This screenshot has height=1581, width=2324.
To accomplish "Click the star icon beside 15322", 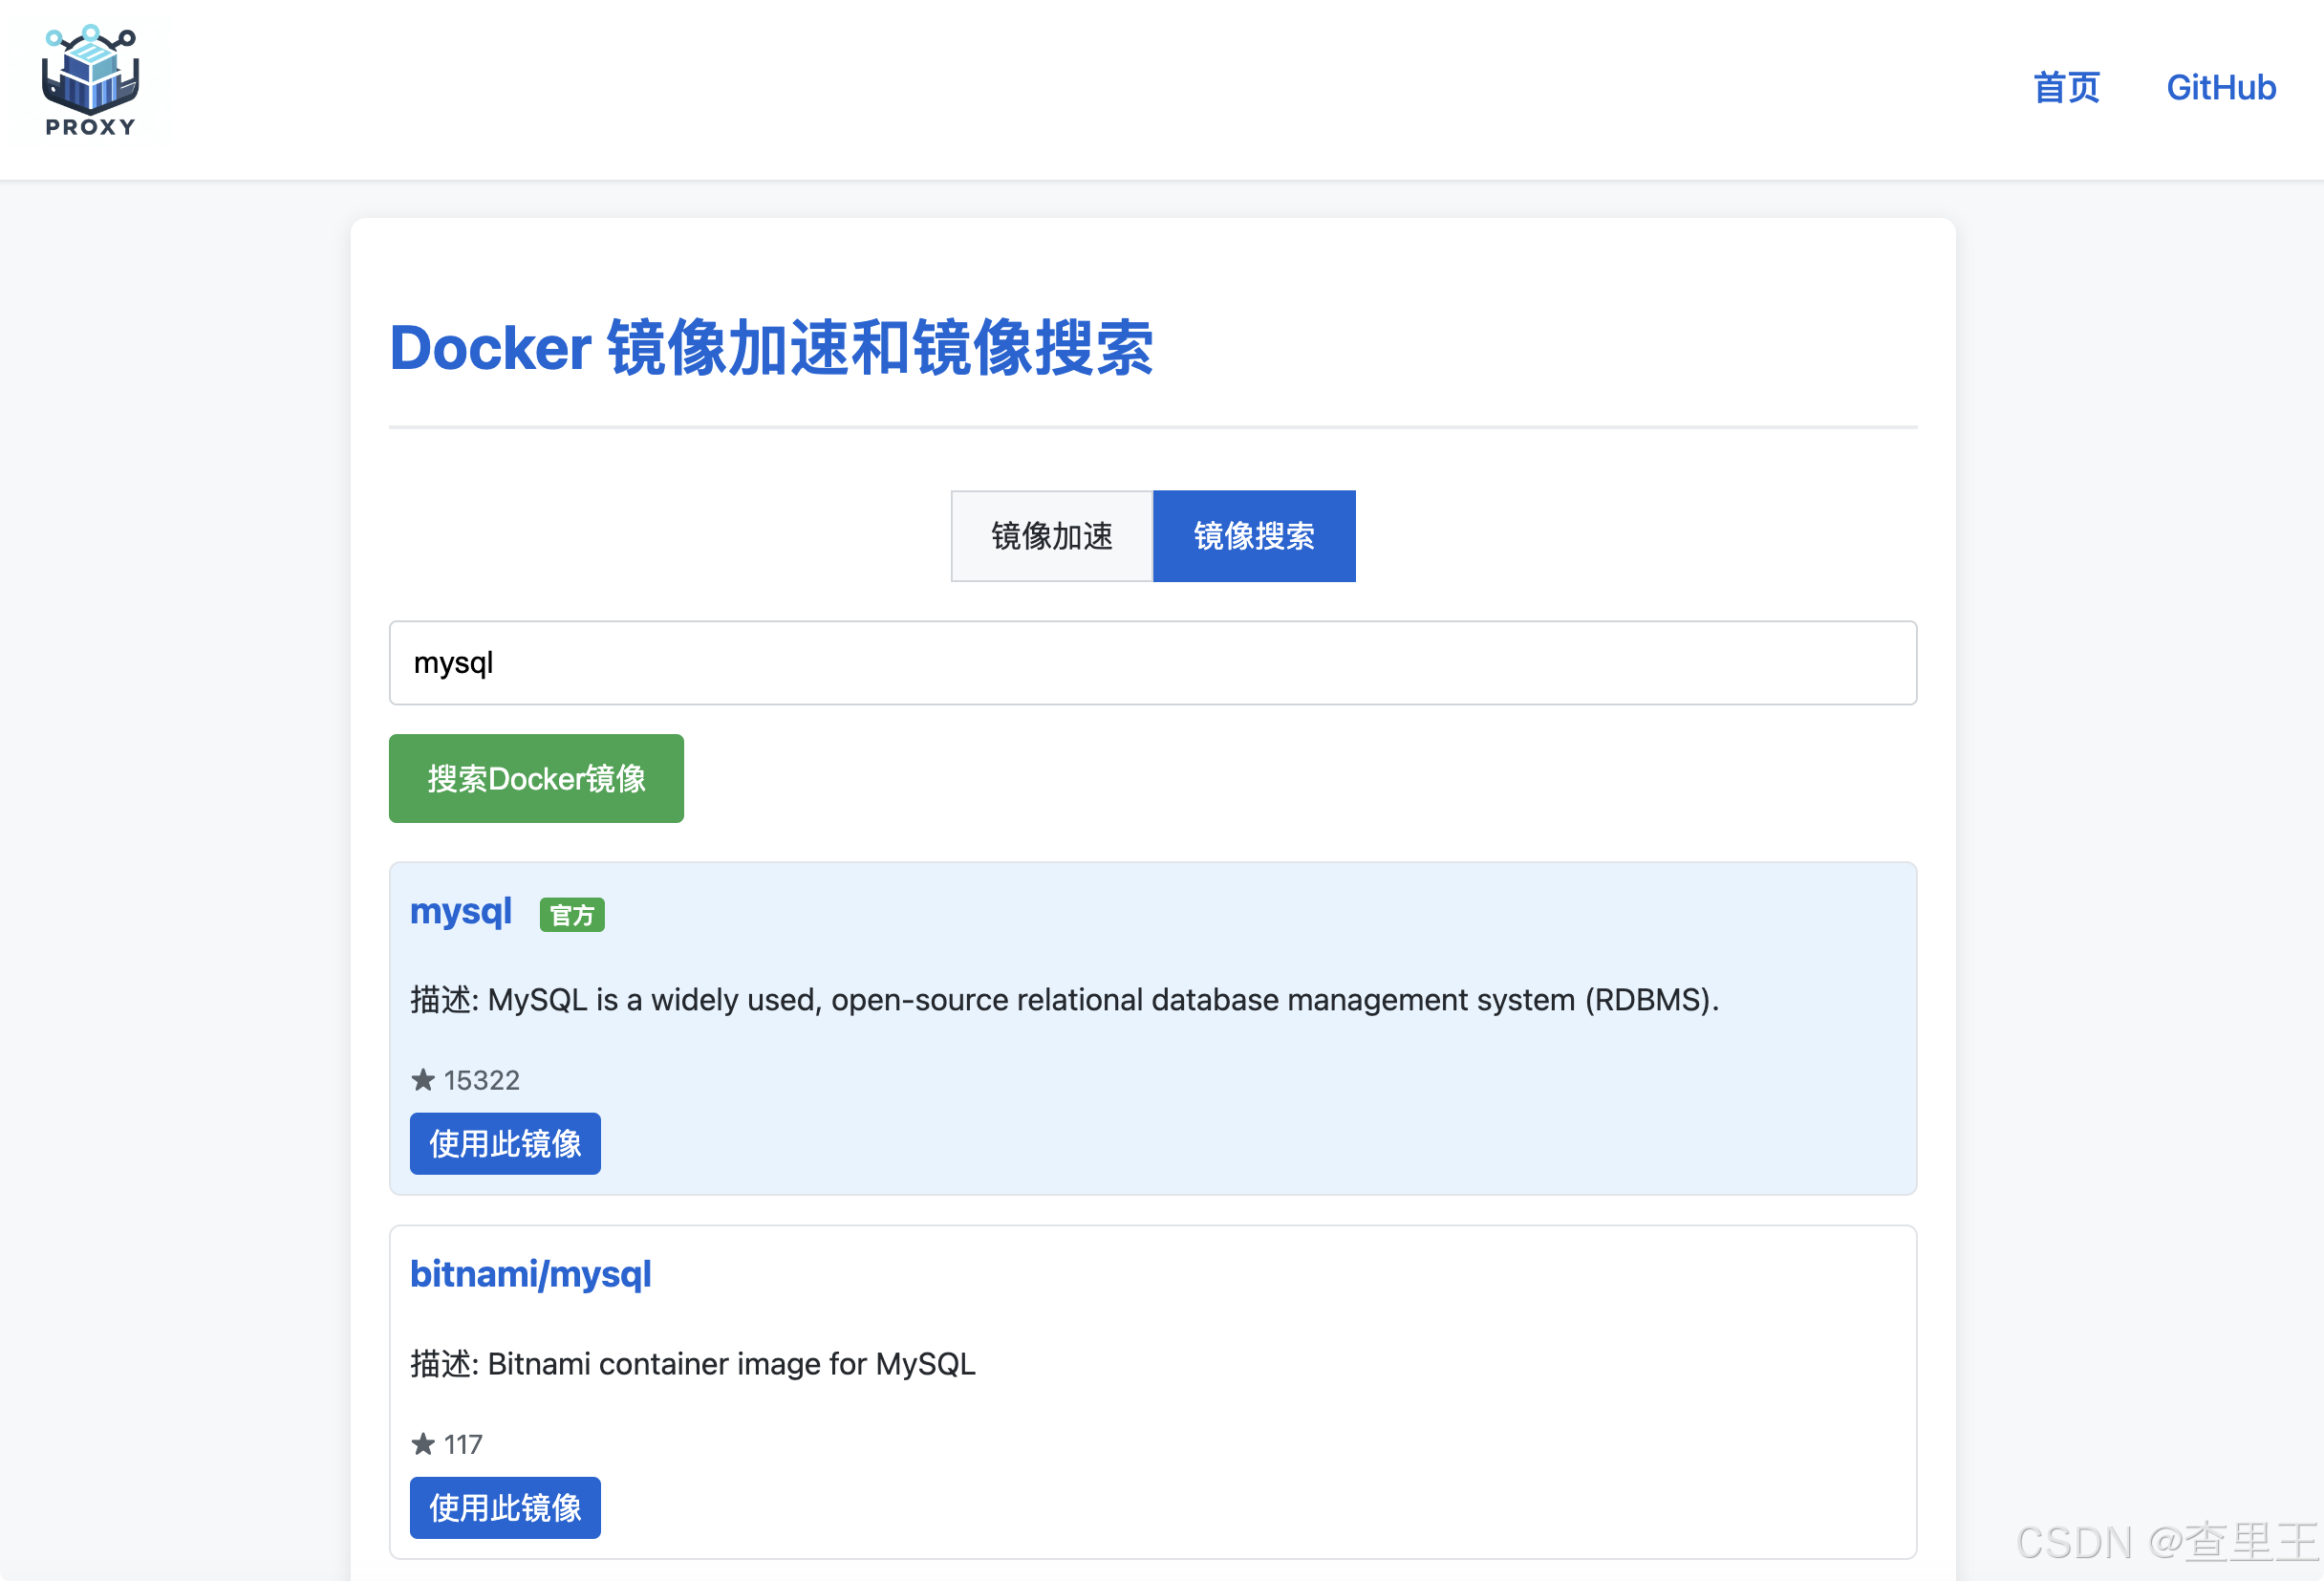I will pos(423,1080).
